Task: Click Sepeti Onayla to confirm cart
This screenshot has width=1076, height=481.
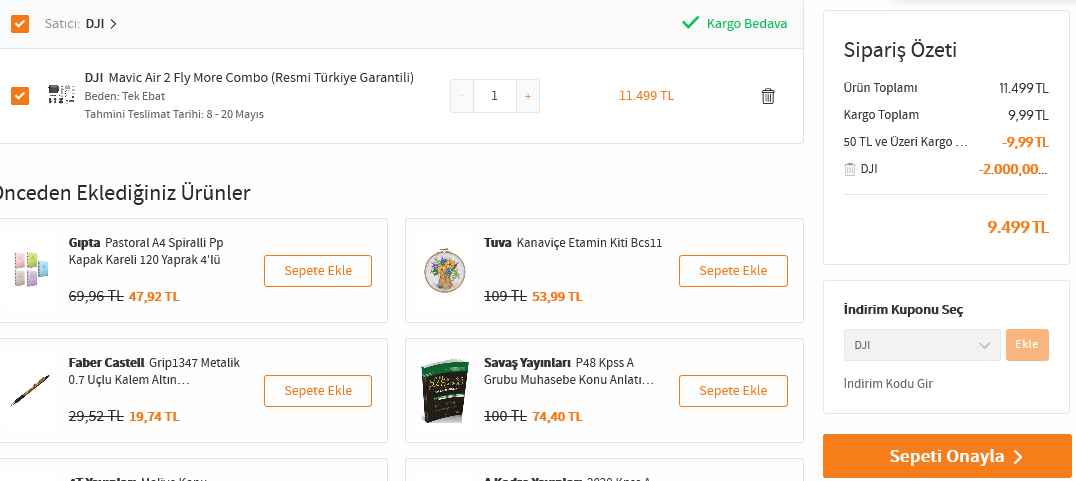Action: (947, 456)
